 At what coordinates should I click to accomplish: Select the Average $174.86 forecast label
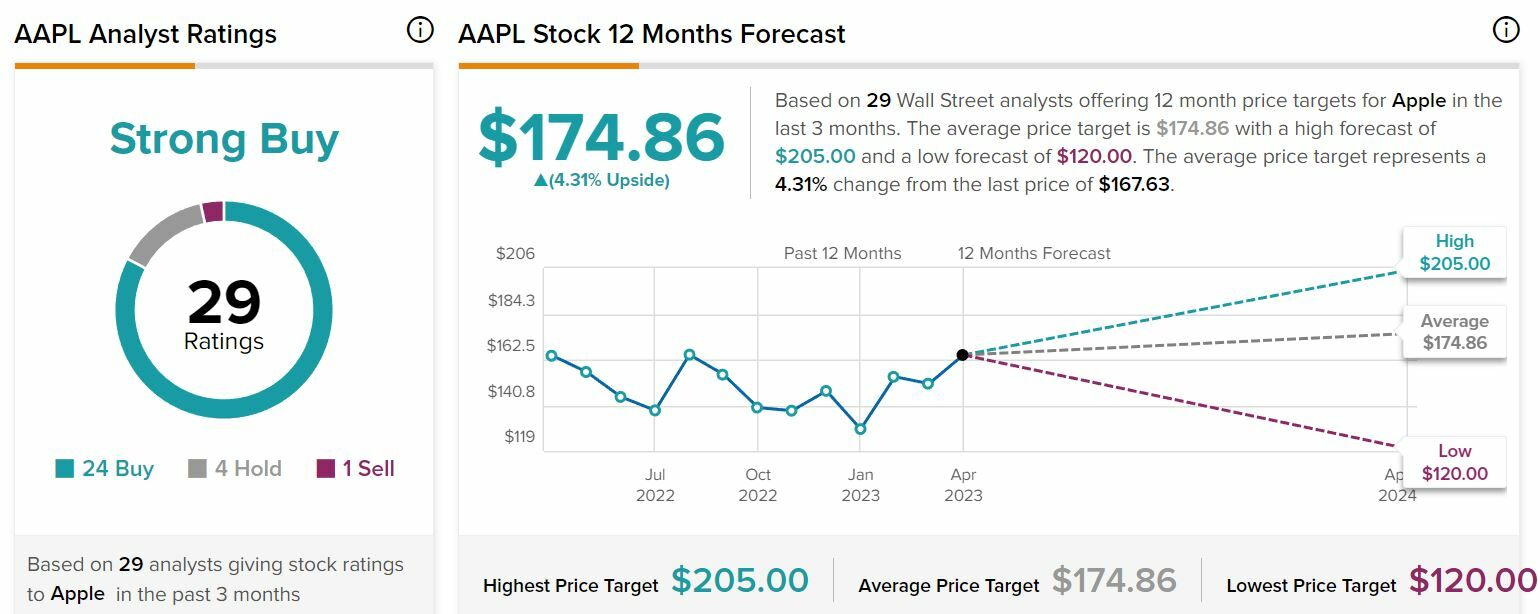[x=1454, y=332]
